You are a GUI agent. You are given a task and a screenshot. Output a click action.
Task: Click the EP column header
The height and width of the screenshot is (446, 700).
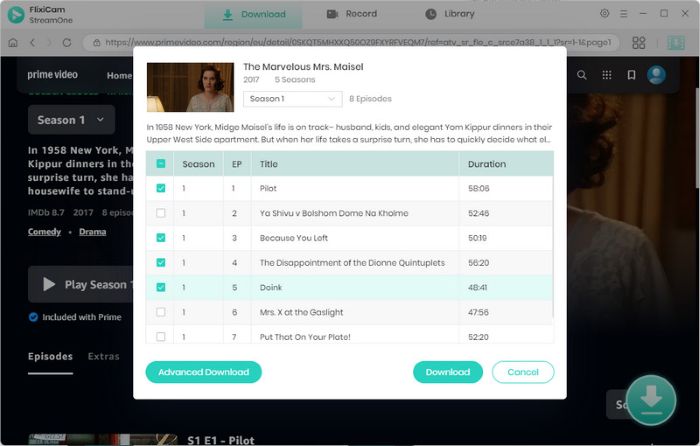237,164
